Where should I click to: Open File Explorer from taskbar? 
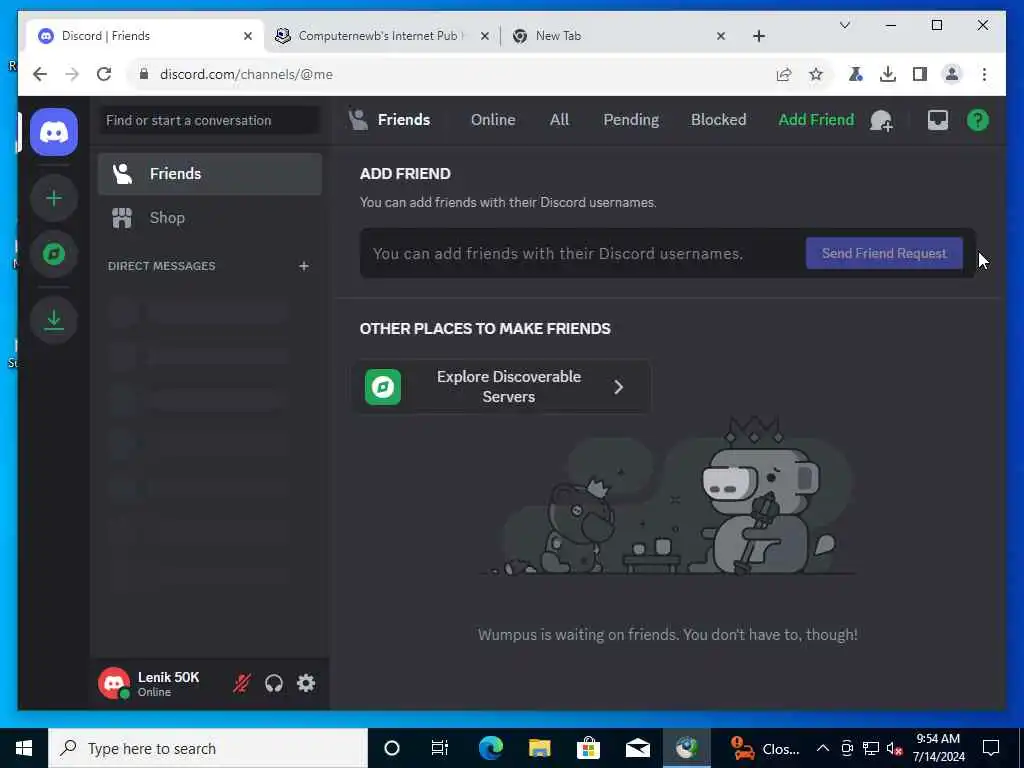click(x=539, y=748)
